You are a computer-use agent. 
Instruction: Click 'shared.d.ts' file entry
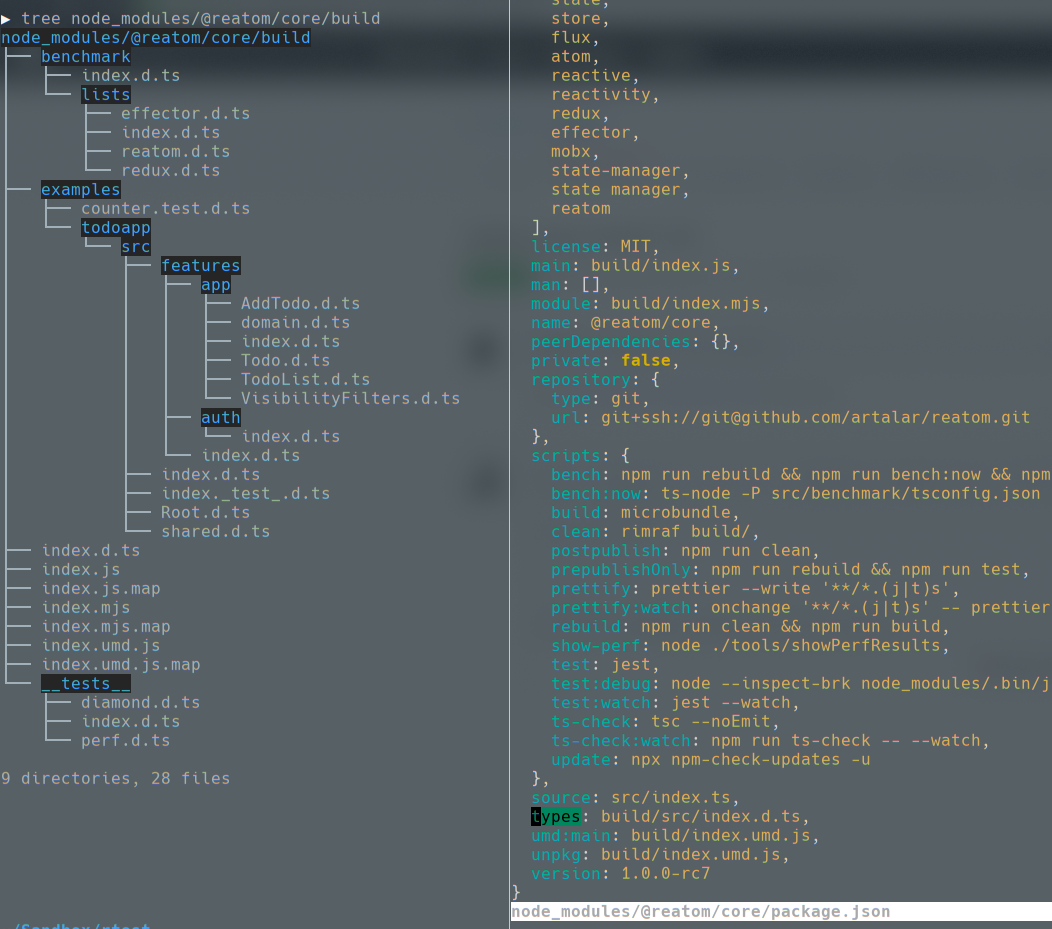pyautogui.click(x=215, y=531)
